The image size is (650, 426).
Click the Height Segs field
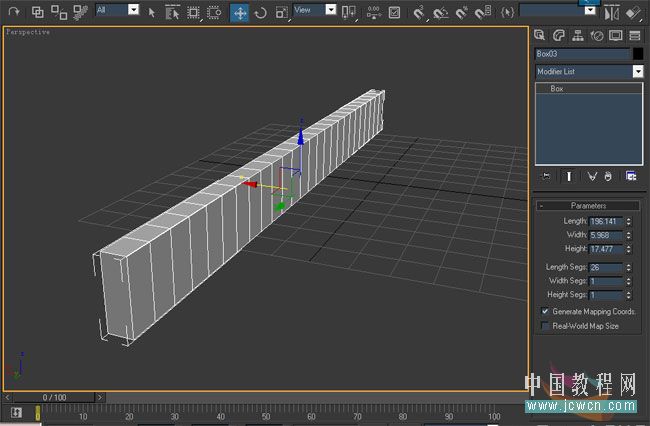(x=606, y=295)
